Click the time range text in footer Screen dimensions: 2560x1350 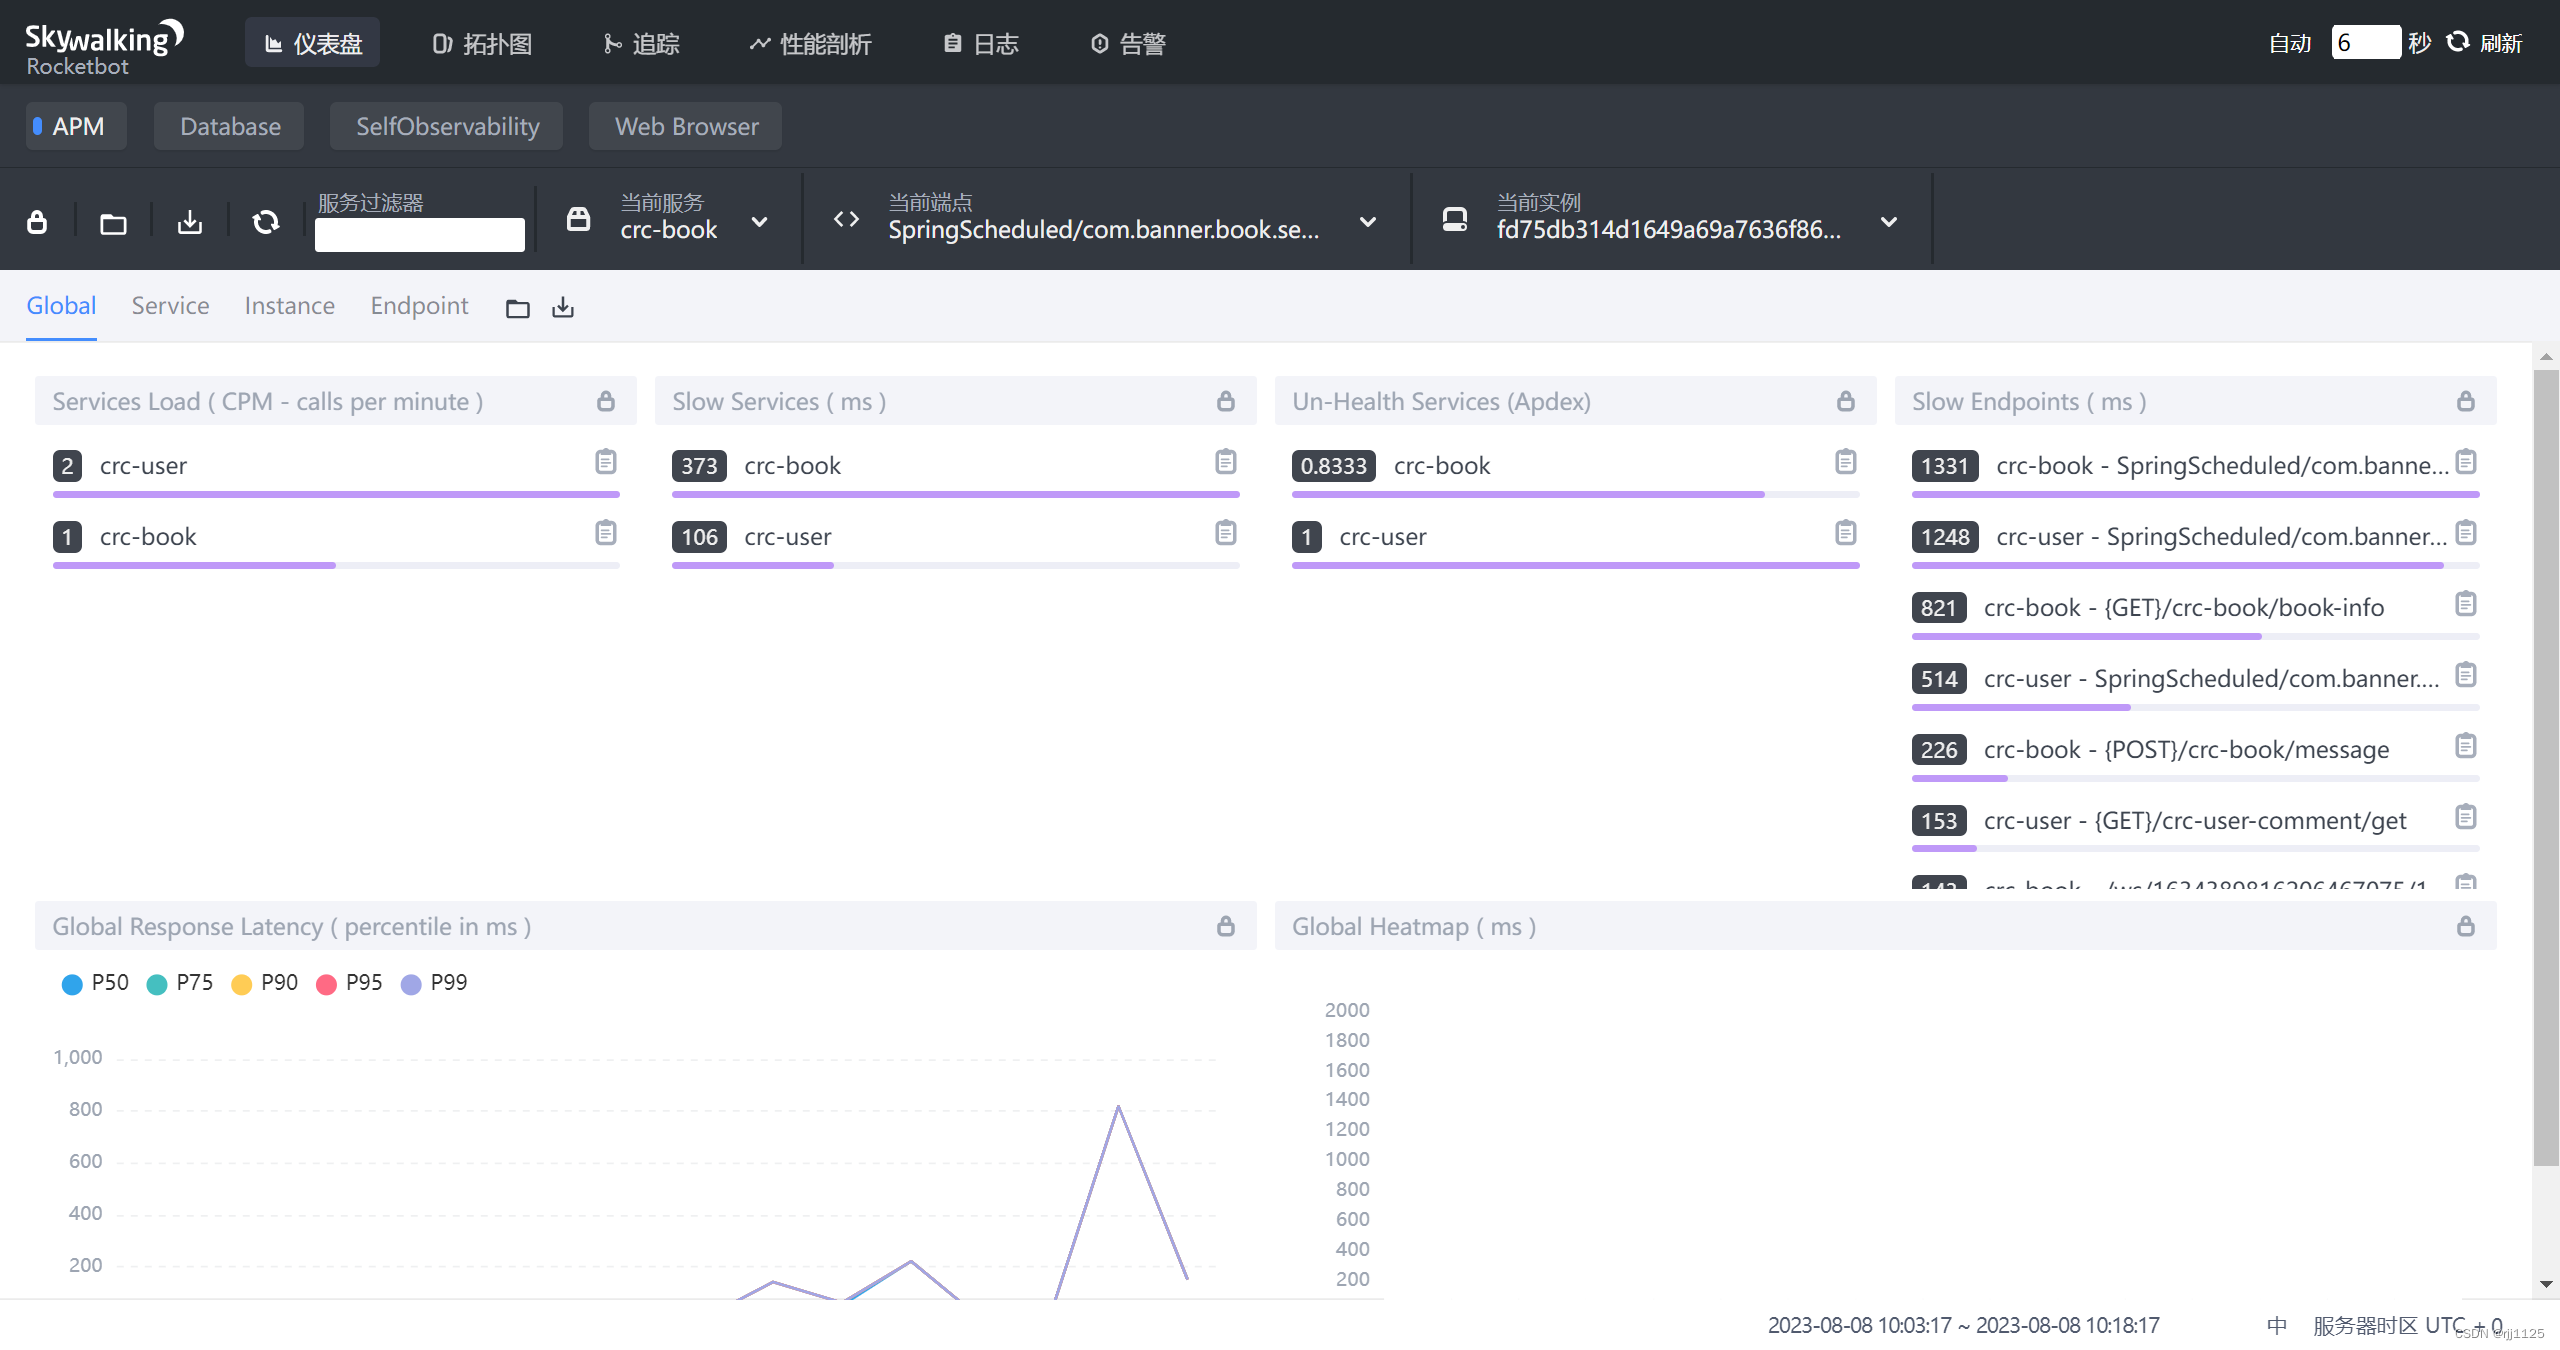point(1964,1325)
